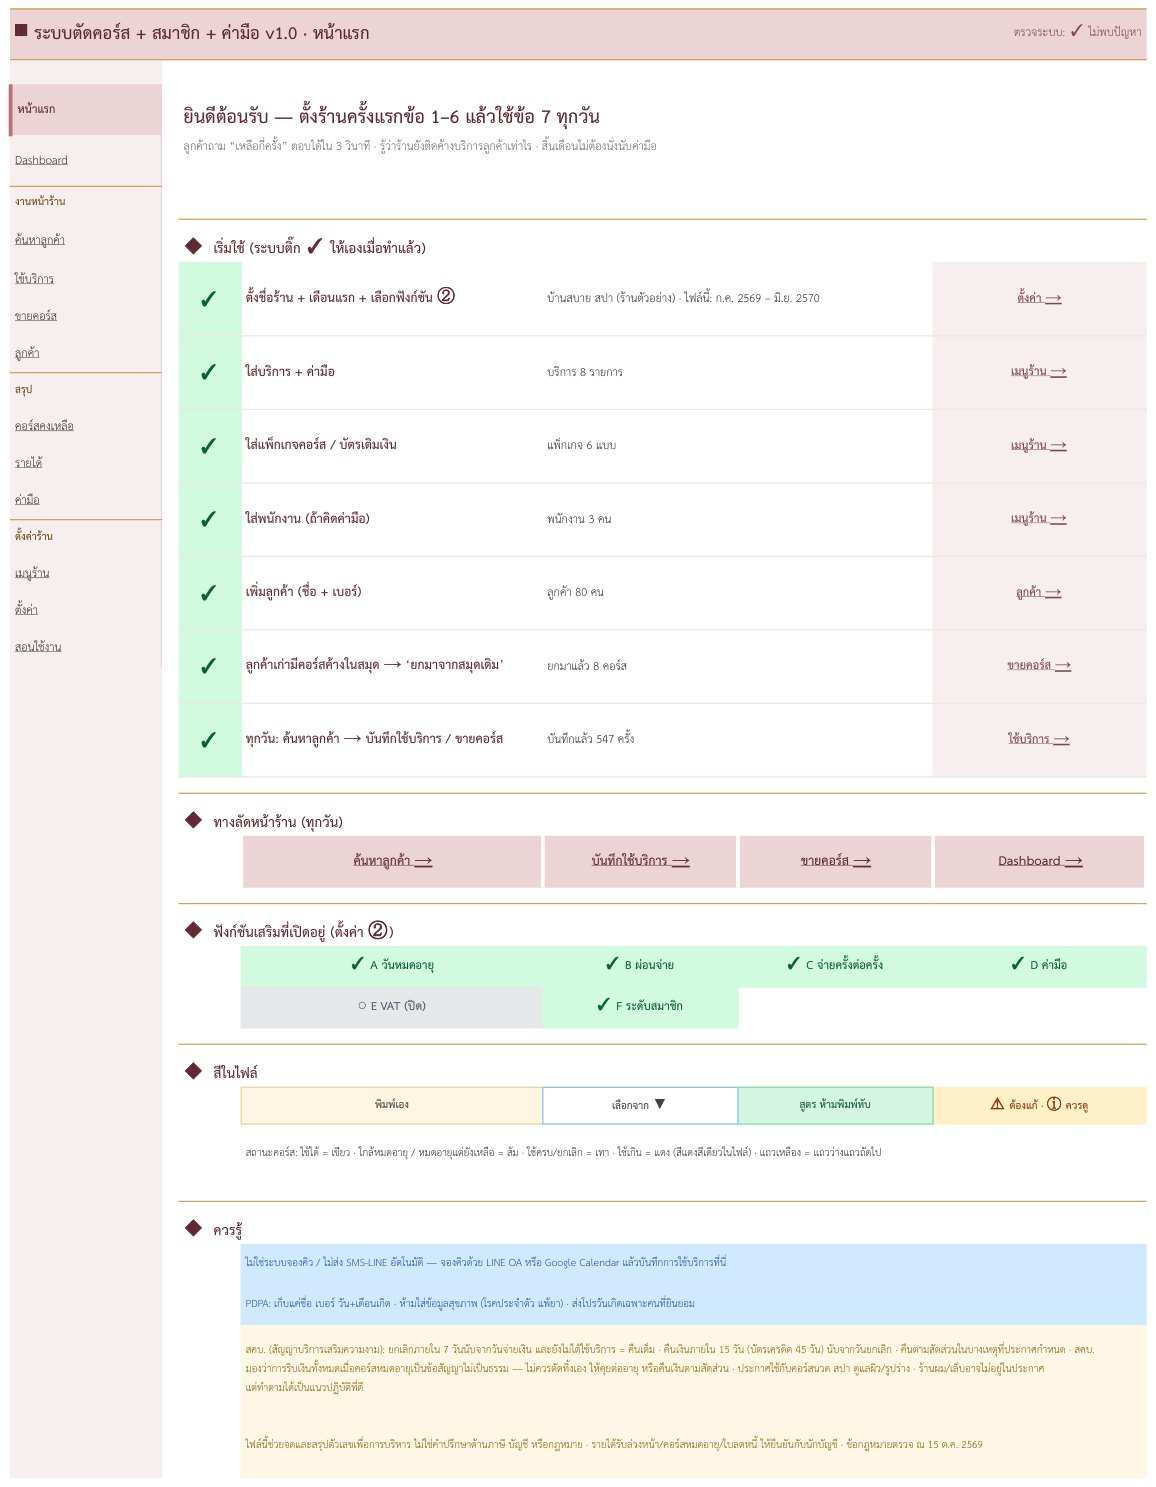Open the ขายคอร์ส link in the สมุดเดิม row
The image size is (1156, 1487).
pos(1039,665)
